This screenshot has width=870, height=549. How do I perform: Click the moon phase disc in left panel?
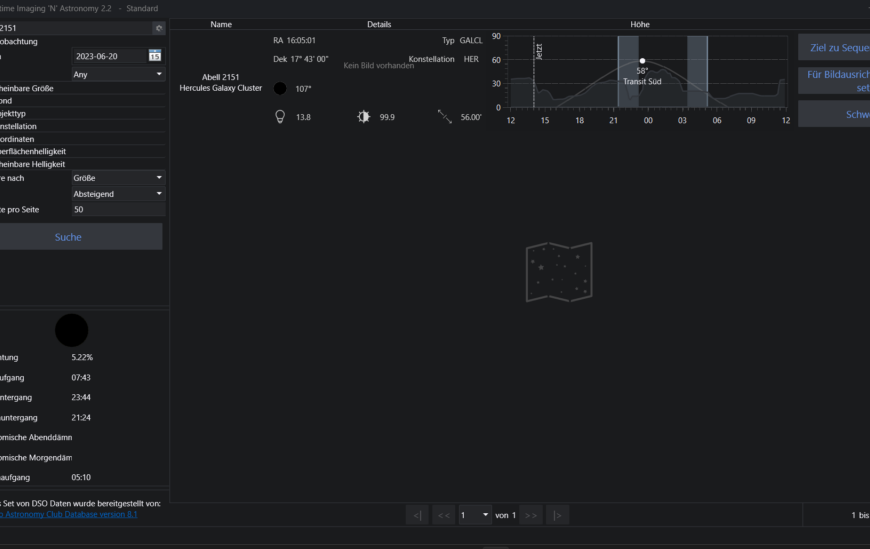coord(71,330)
